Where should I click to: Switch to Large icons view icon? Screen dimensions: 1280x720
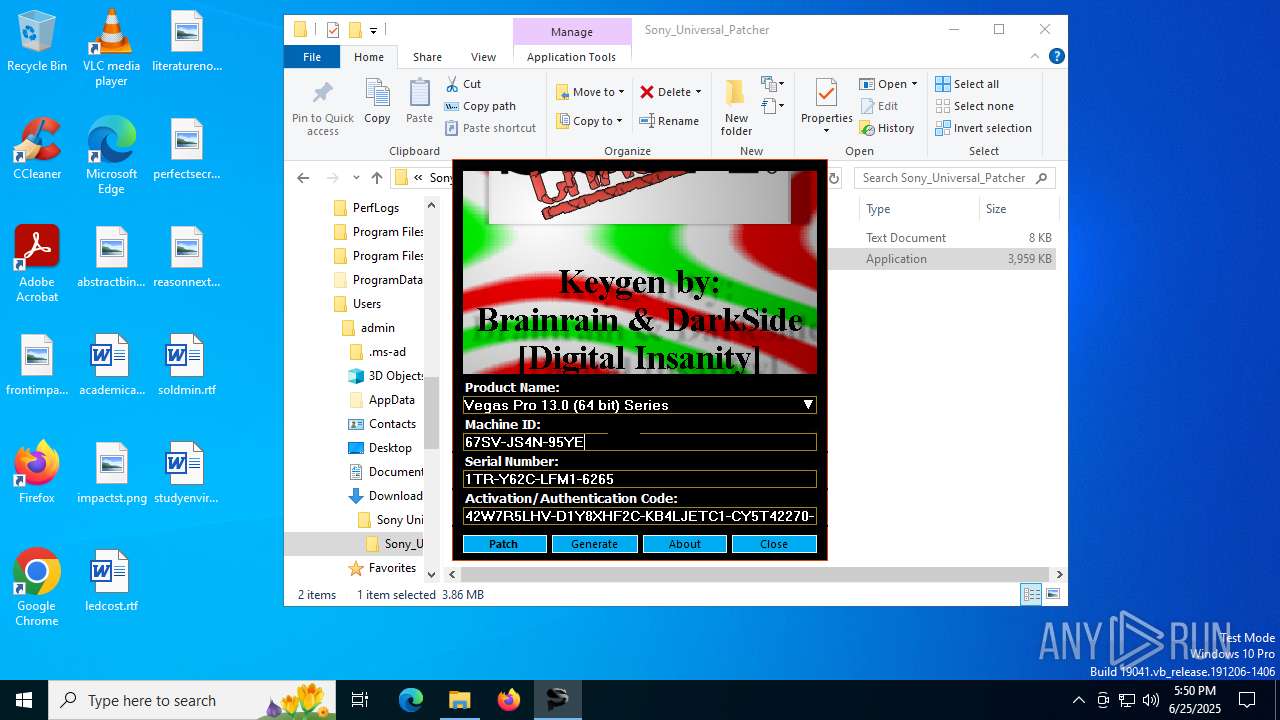1052,595
